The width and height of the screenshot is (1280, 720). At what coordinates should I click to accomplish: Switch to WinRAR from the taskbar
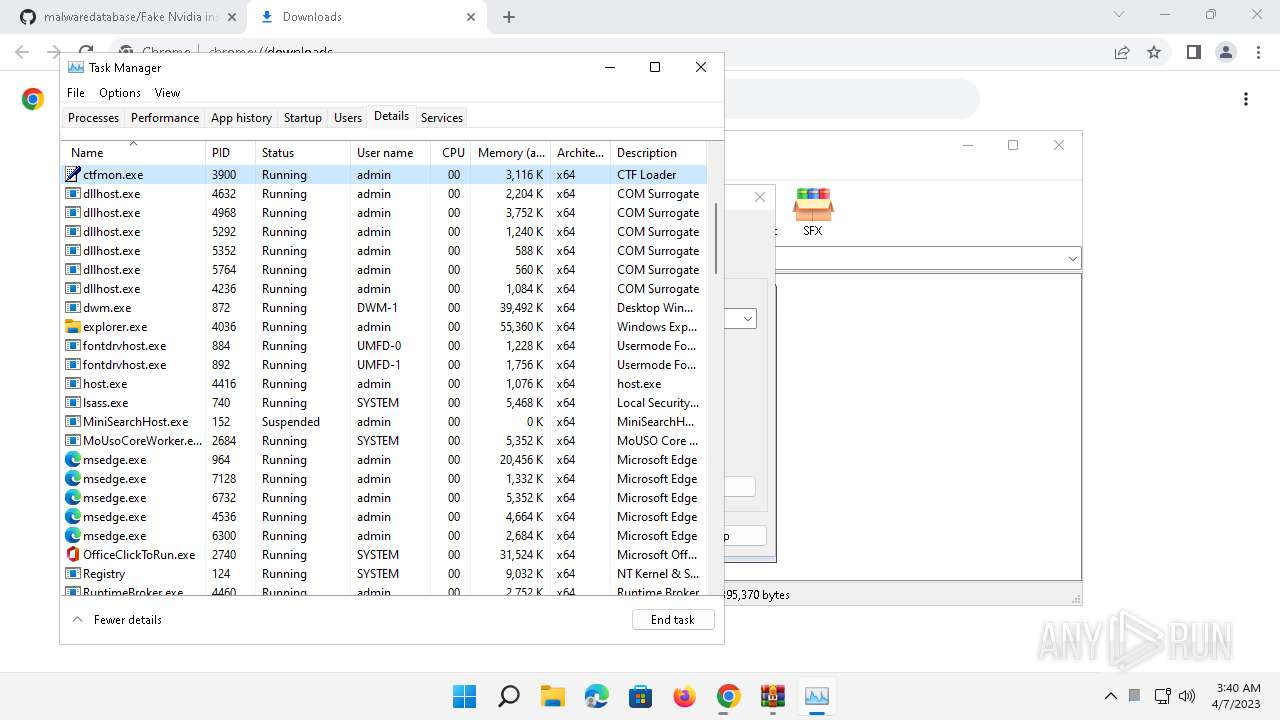[x=773, y=696]
